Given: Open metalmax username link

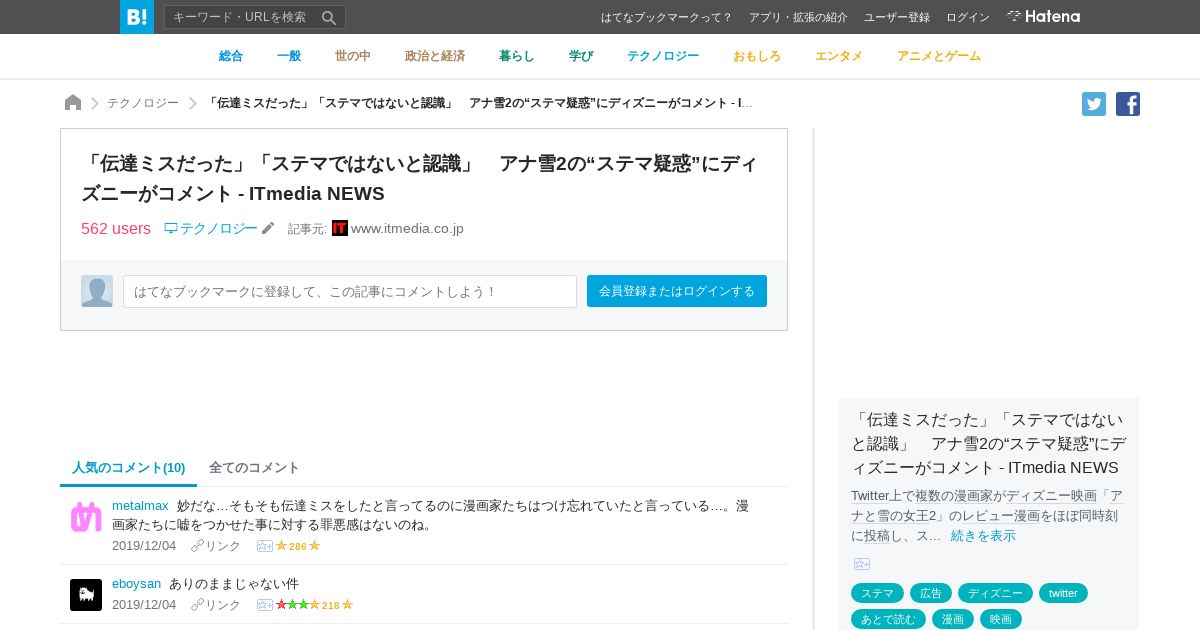Looking at the screenshot, I should point(140,506).
